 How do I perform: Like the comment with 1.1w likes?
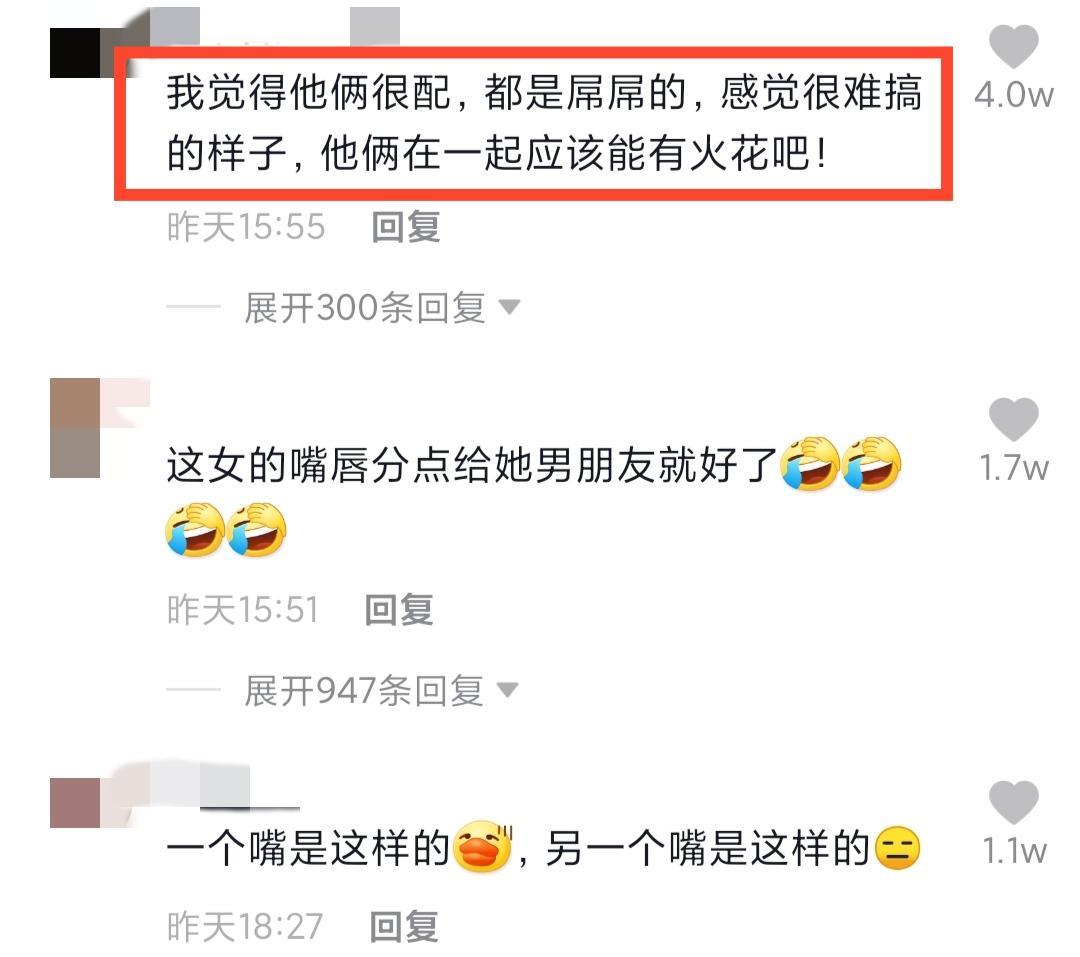1013,802
